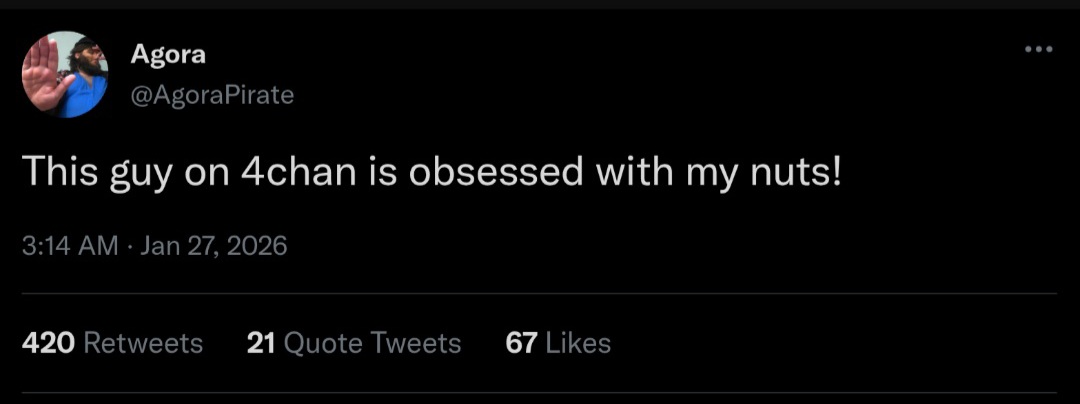Click the "Quote Tweets" label text
Screen dimensions: 1080x404
pos(372,343)
